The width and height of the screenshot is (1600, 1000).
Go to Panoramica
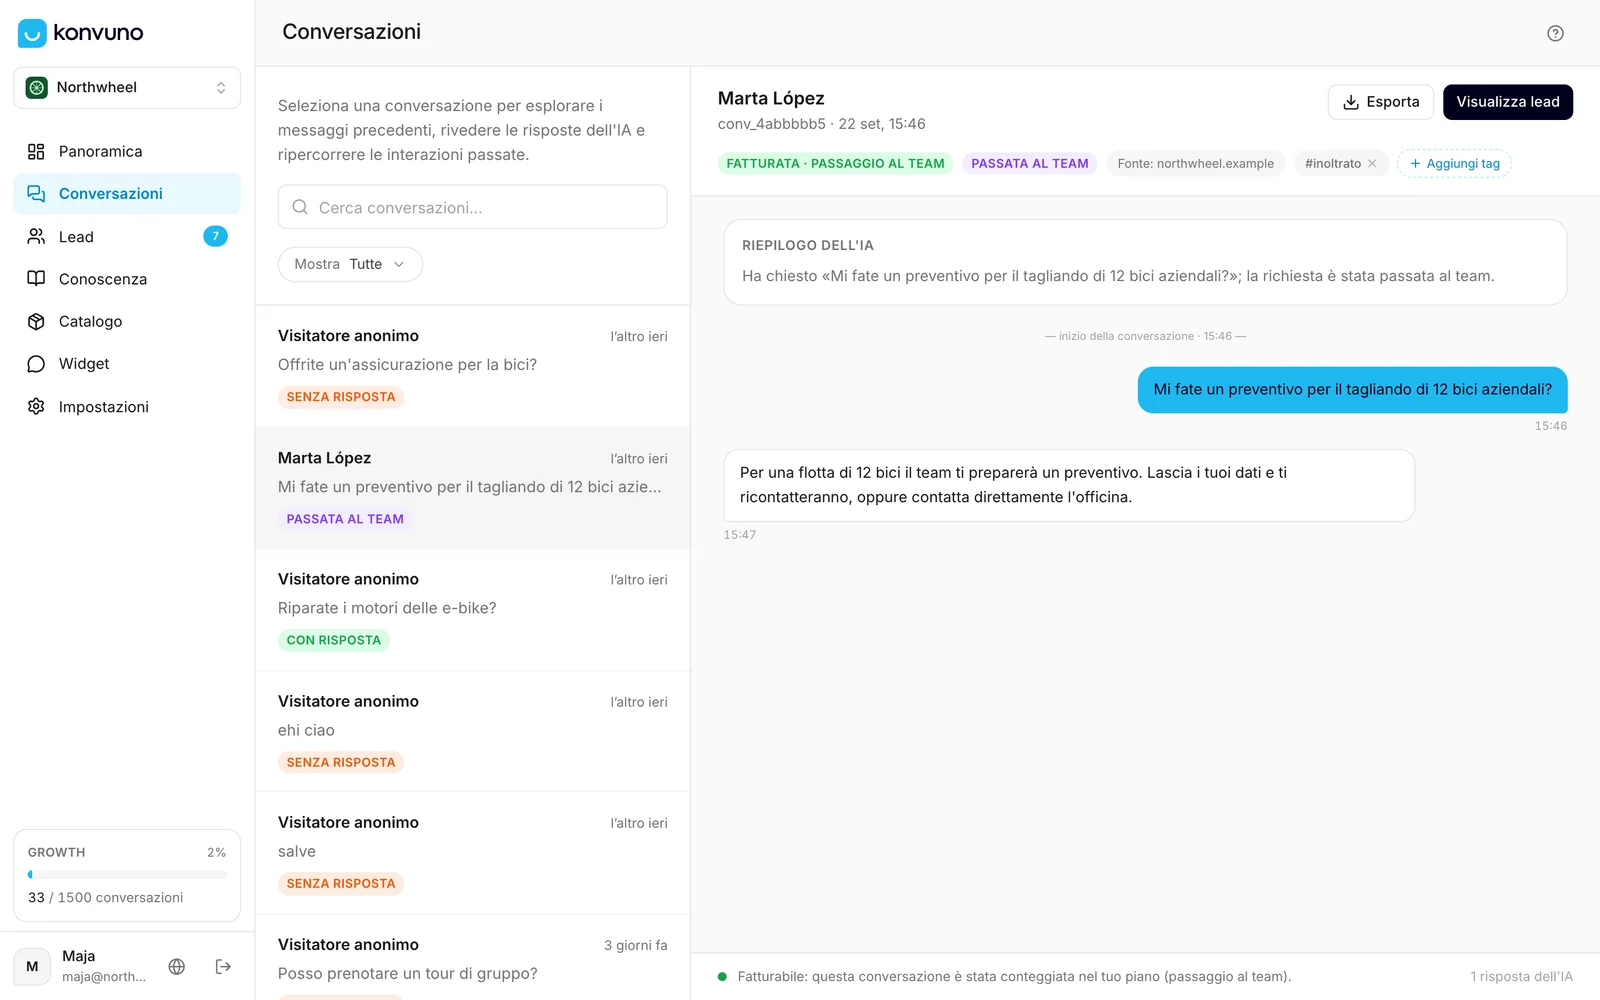pyautogui.click(x=127, y=152)
